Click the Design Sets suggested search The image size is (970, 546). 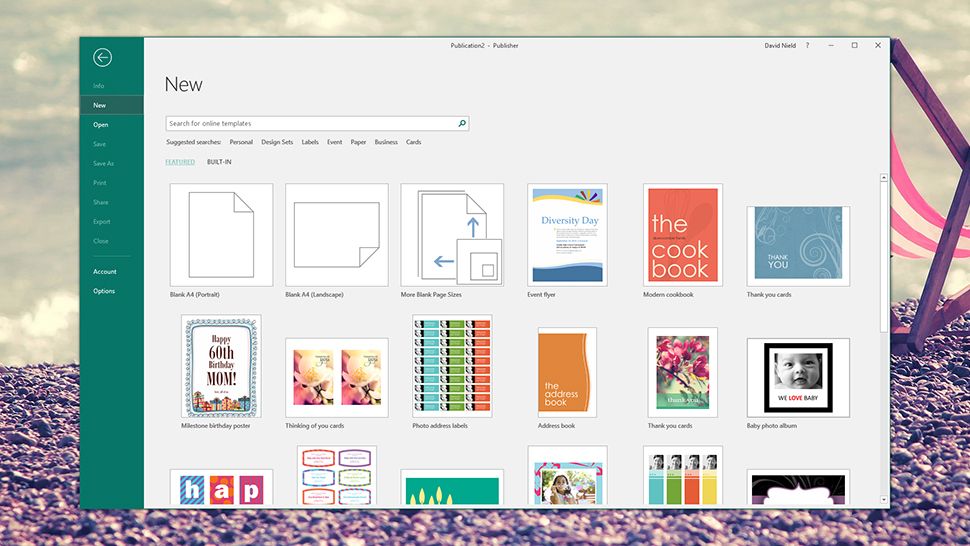(x=277, y=142)
